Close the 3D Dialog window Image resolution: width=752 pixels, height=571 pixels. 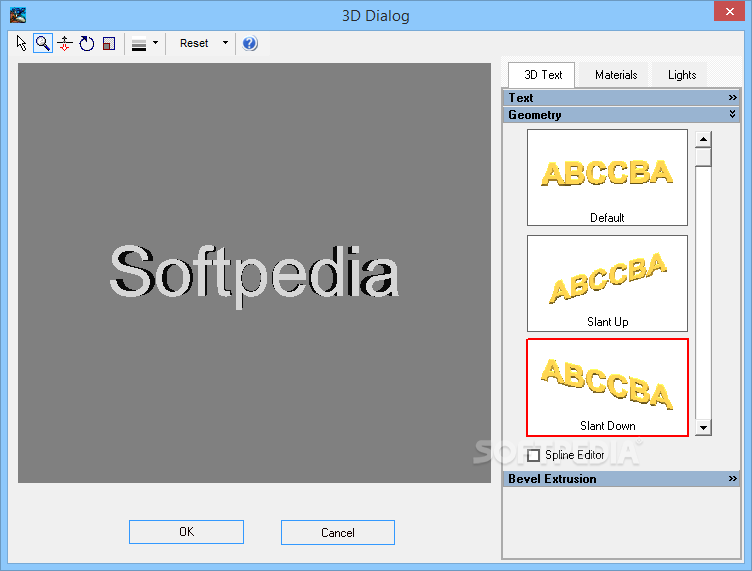[x=729, y=12]
